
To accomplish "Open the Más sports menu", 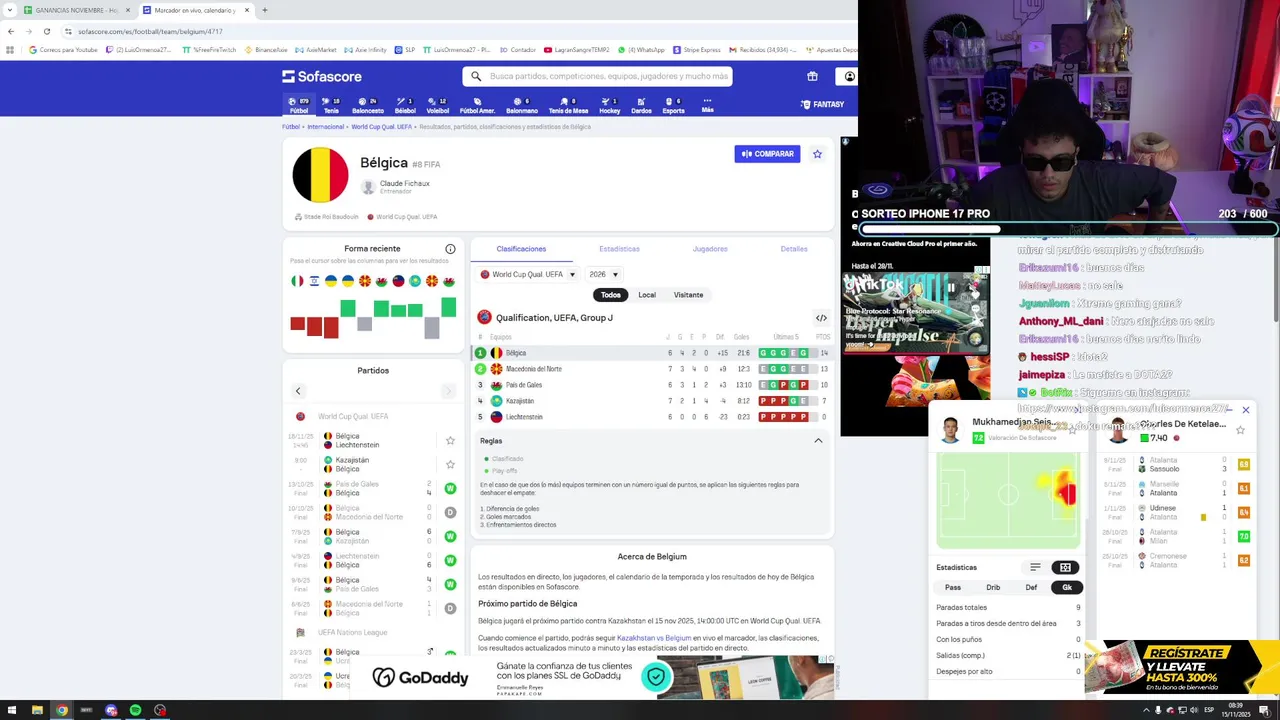I will click(707, 105).
